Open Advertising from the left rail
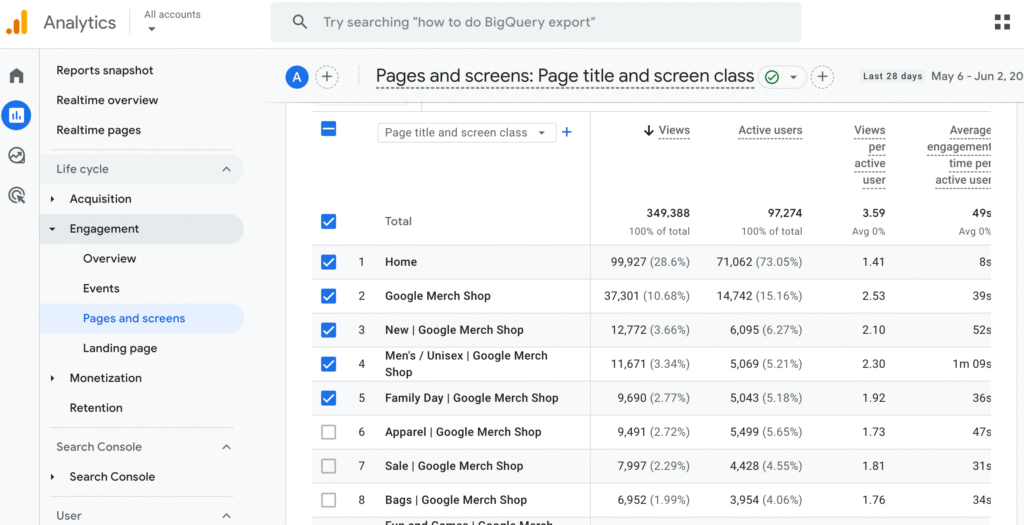The width and height of the screenshot is (1024, 525). click(x=16, y=195)
